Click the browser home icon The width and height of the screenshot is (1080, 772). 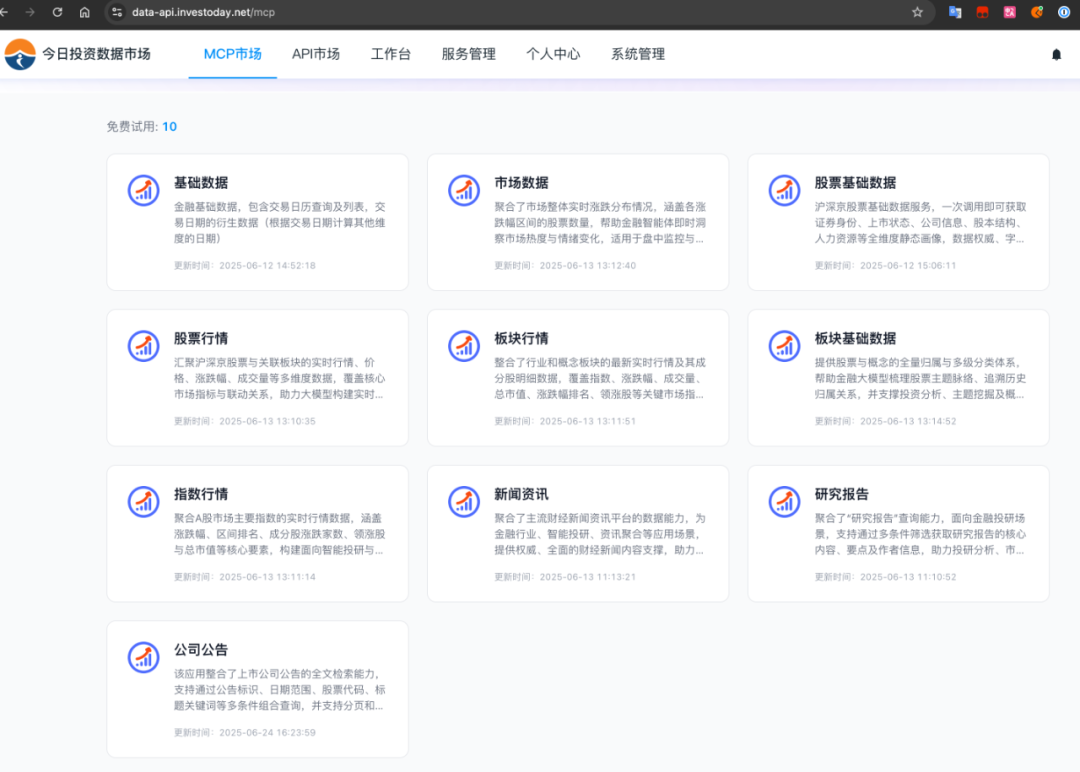(x=86, y=13)
